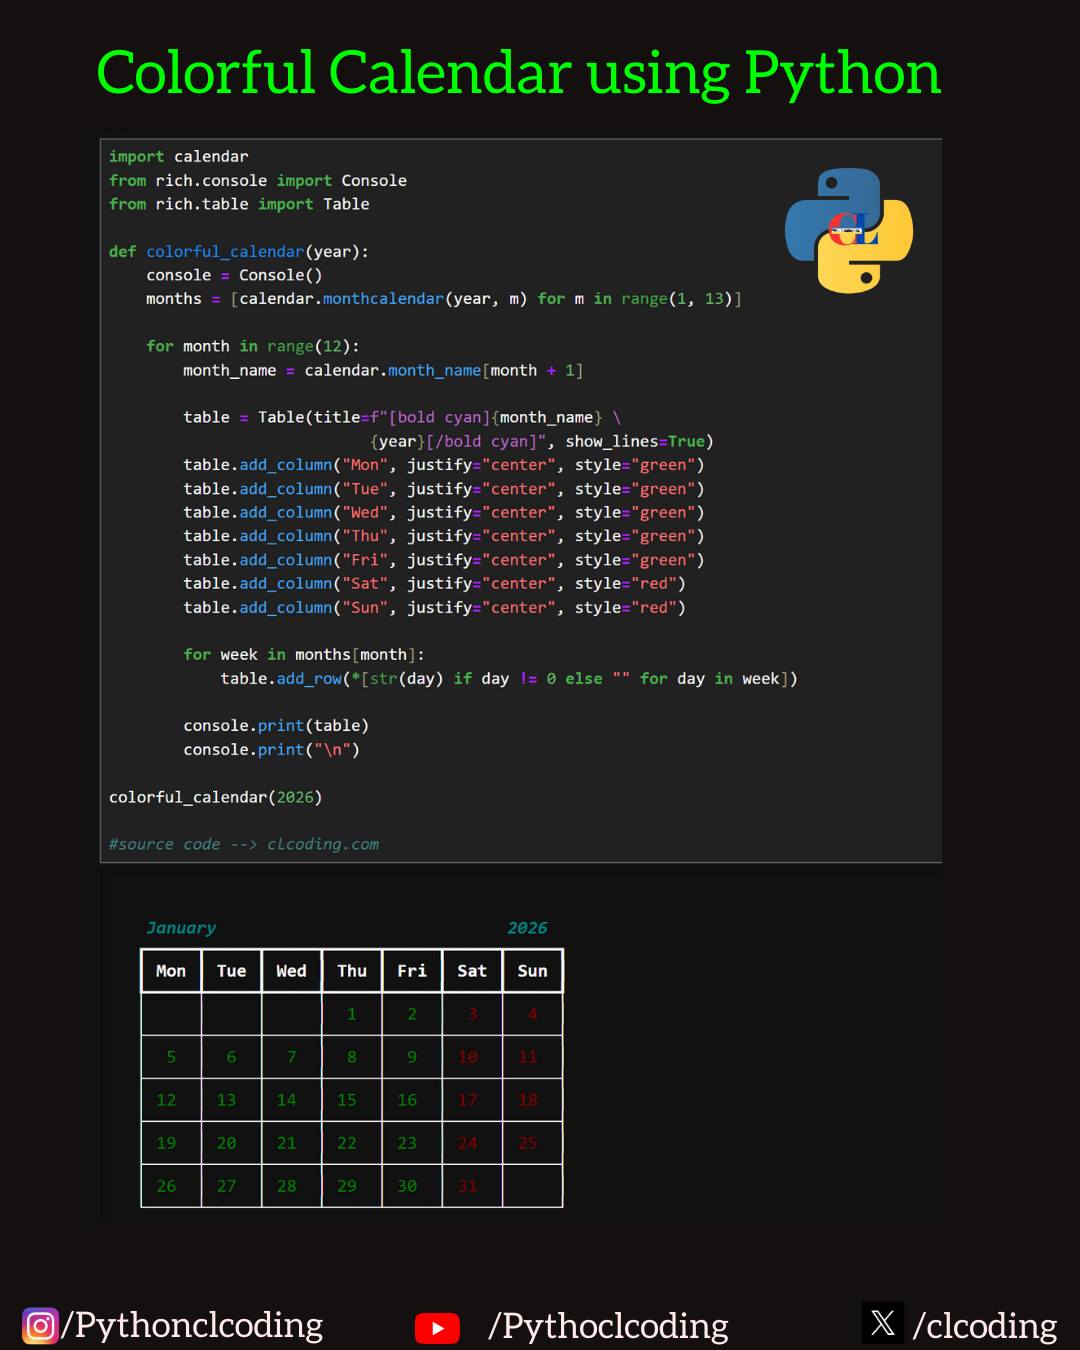Click the '#source code --> clcoding.com' comment
This screenshot has width=1080, height=1350.
pos(244,844)
